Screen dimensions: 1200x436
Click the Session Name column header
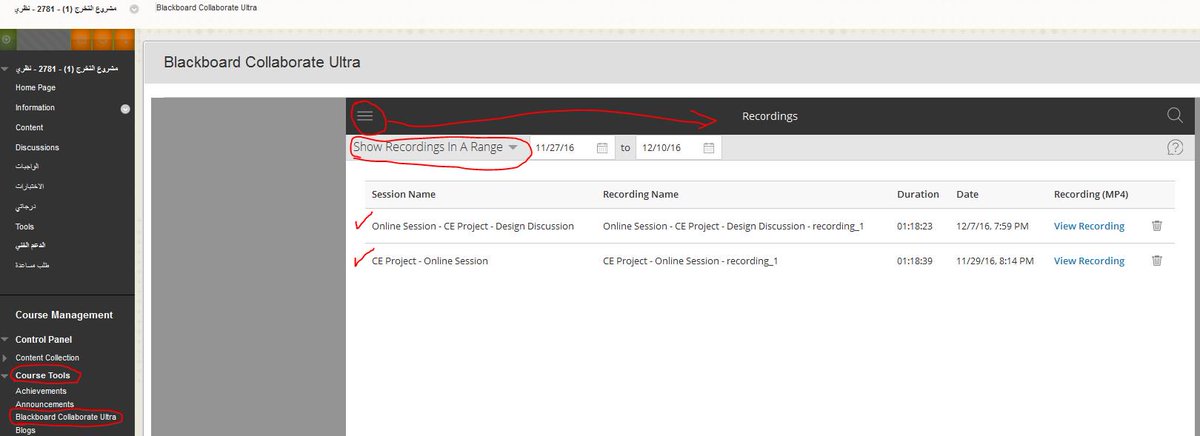click(x=403, y=194)
